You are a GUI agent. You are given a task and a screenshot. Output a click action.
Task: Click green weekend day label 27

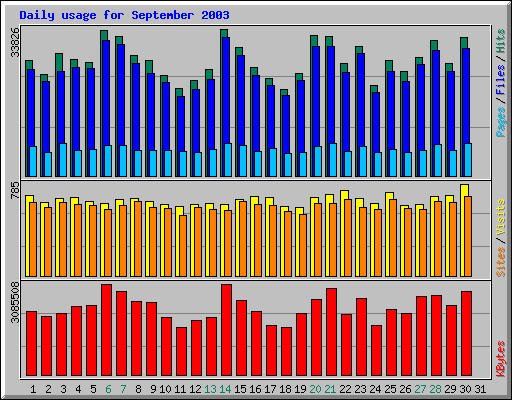pyautogui.click(x=420, y=389)
